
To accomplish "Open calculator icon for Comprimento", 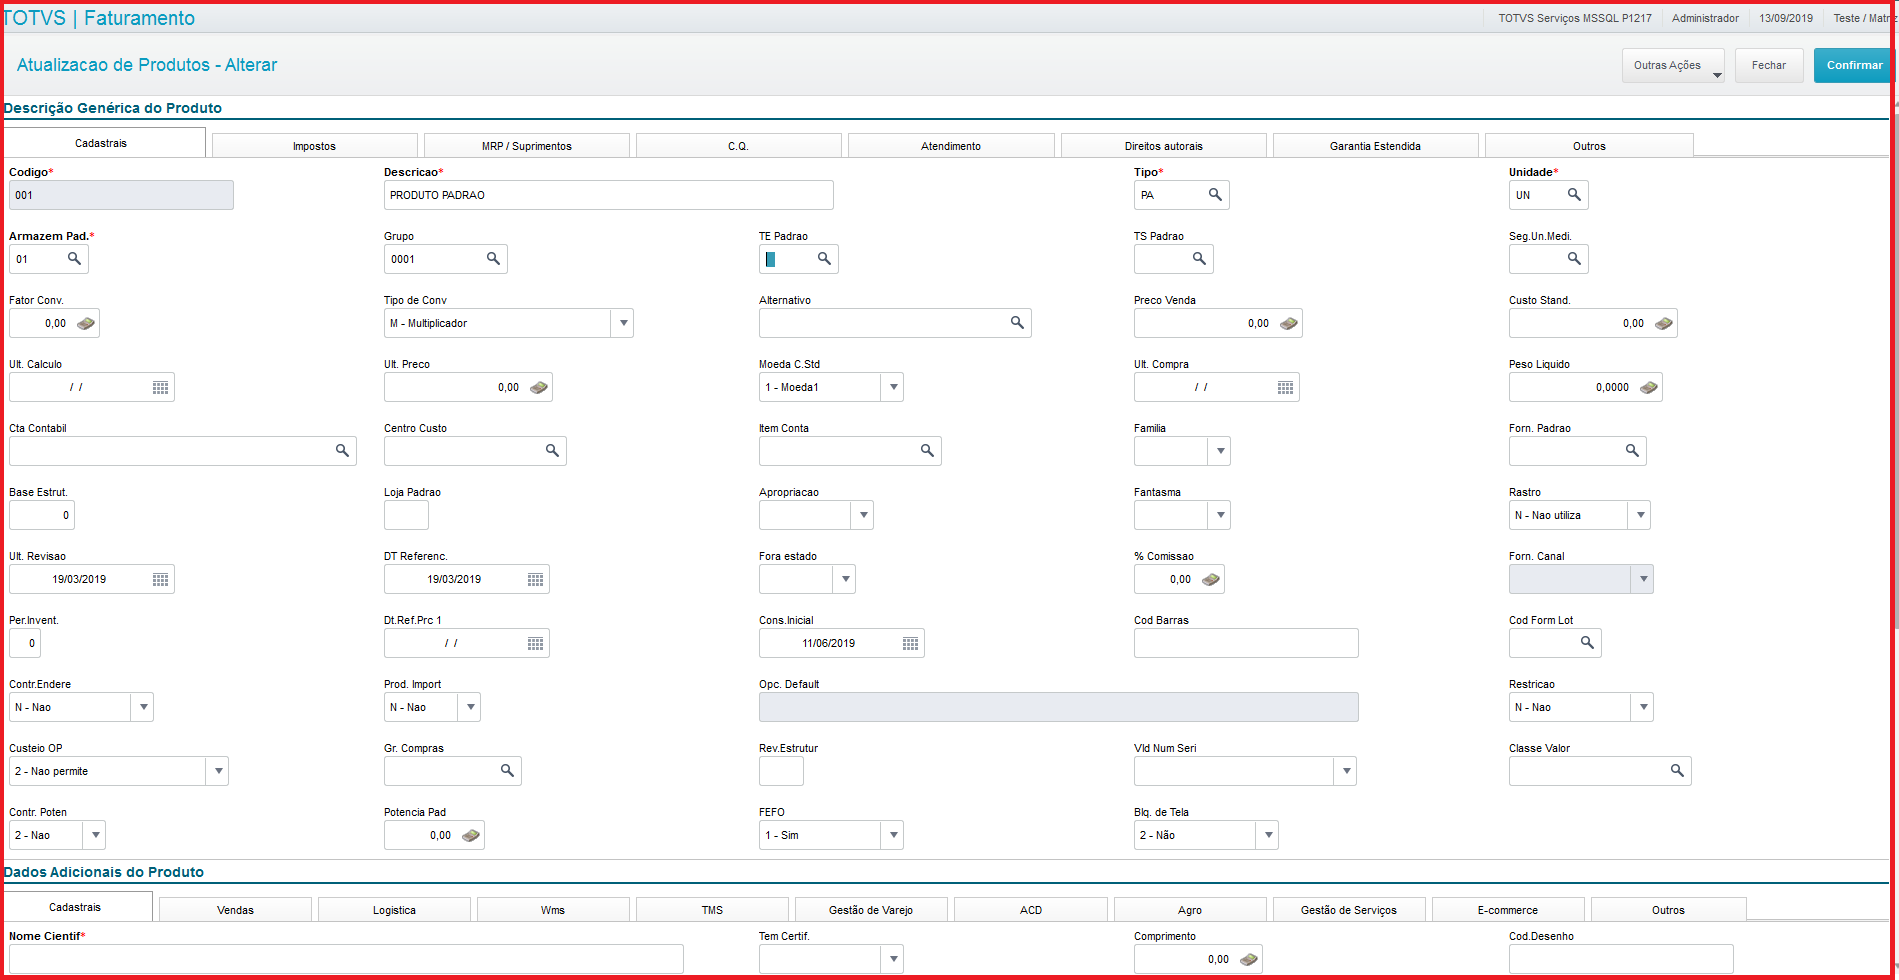I will (x=1249, y=959).
